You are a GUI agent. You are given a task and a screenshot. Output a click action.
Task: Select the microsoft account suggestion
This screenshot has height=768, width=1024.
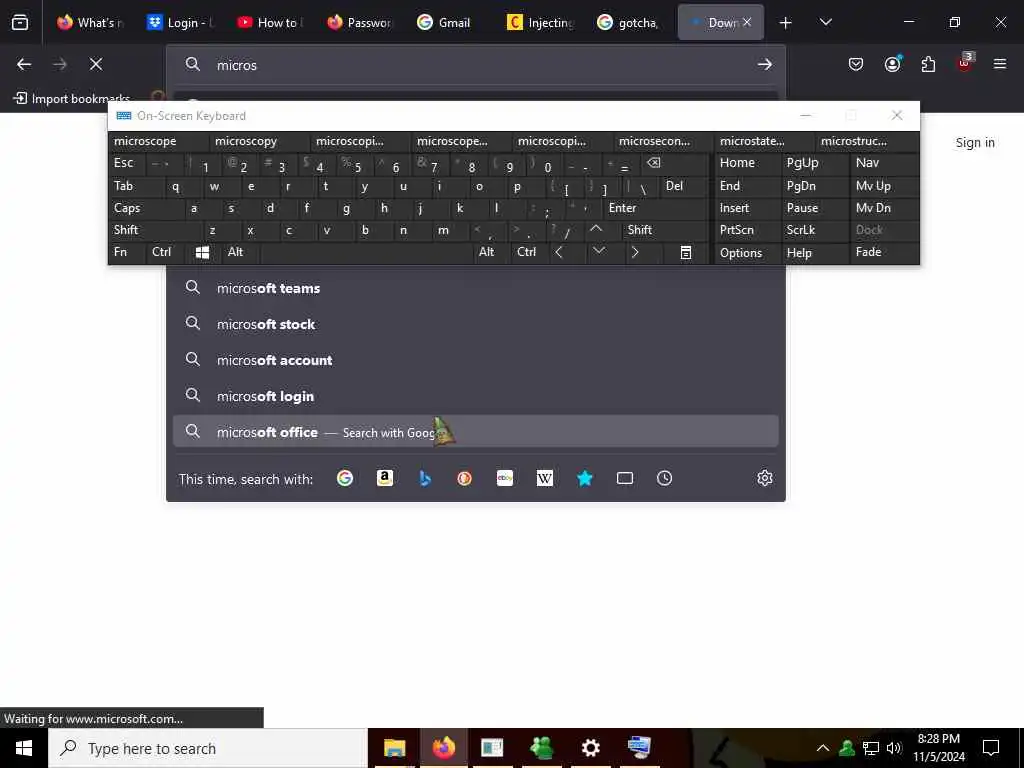(475, 360)
